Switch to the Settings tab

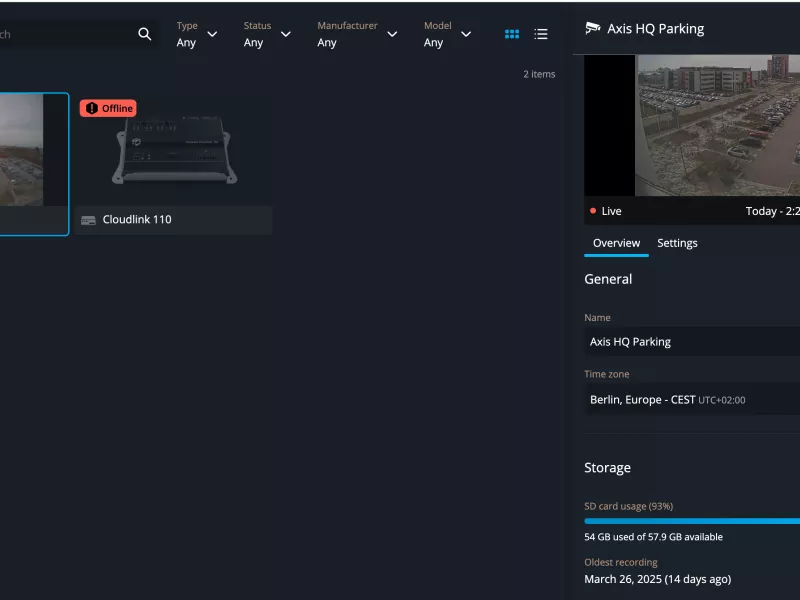(x=677, y=243)
